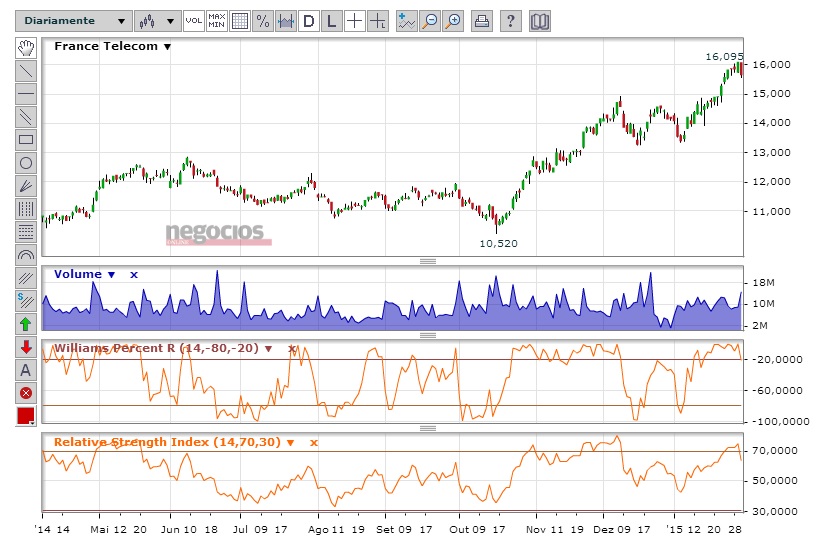Toggle the D scale button
The image size is (822, 542).
coord(309,21)
